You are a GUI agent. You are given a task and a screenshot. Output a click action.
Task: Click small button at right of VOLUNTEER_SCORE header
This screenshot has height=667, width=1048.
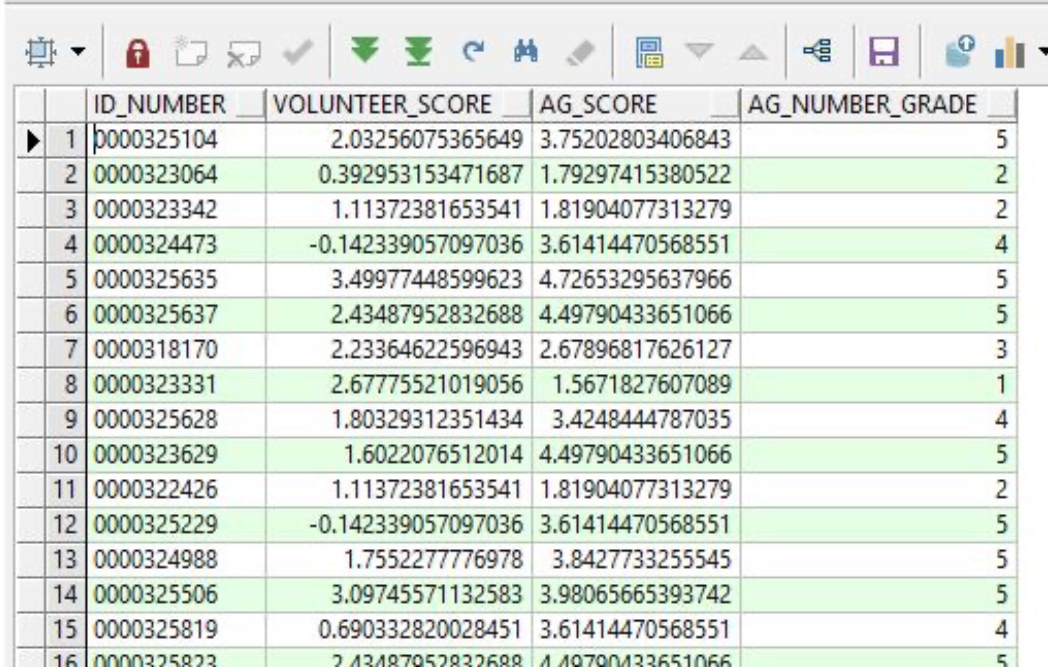pyautogui.click(x=516, y=105)
